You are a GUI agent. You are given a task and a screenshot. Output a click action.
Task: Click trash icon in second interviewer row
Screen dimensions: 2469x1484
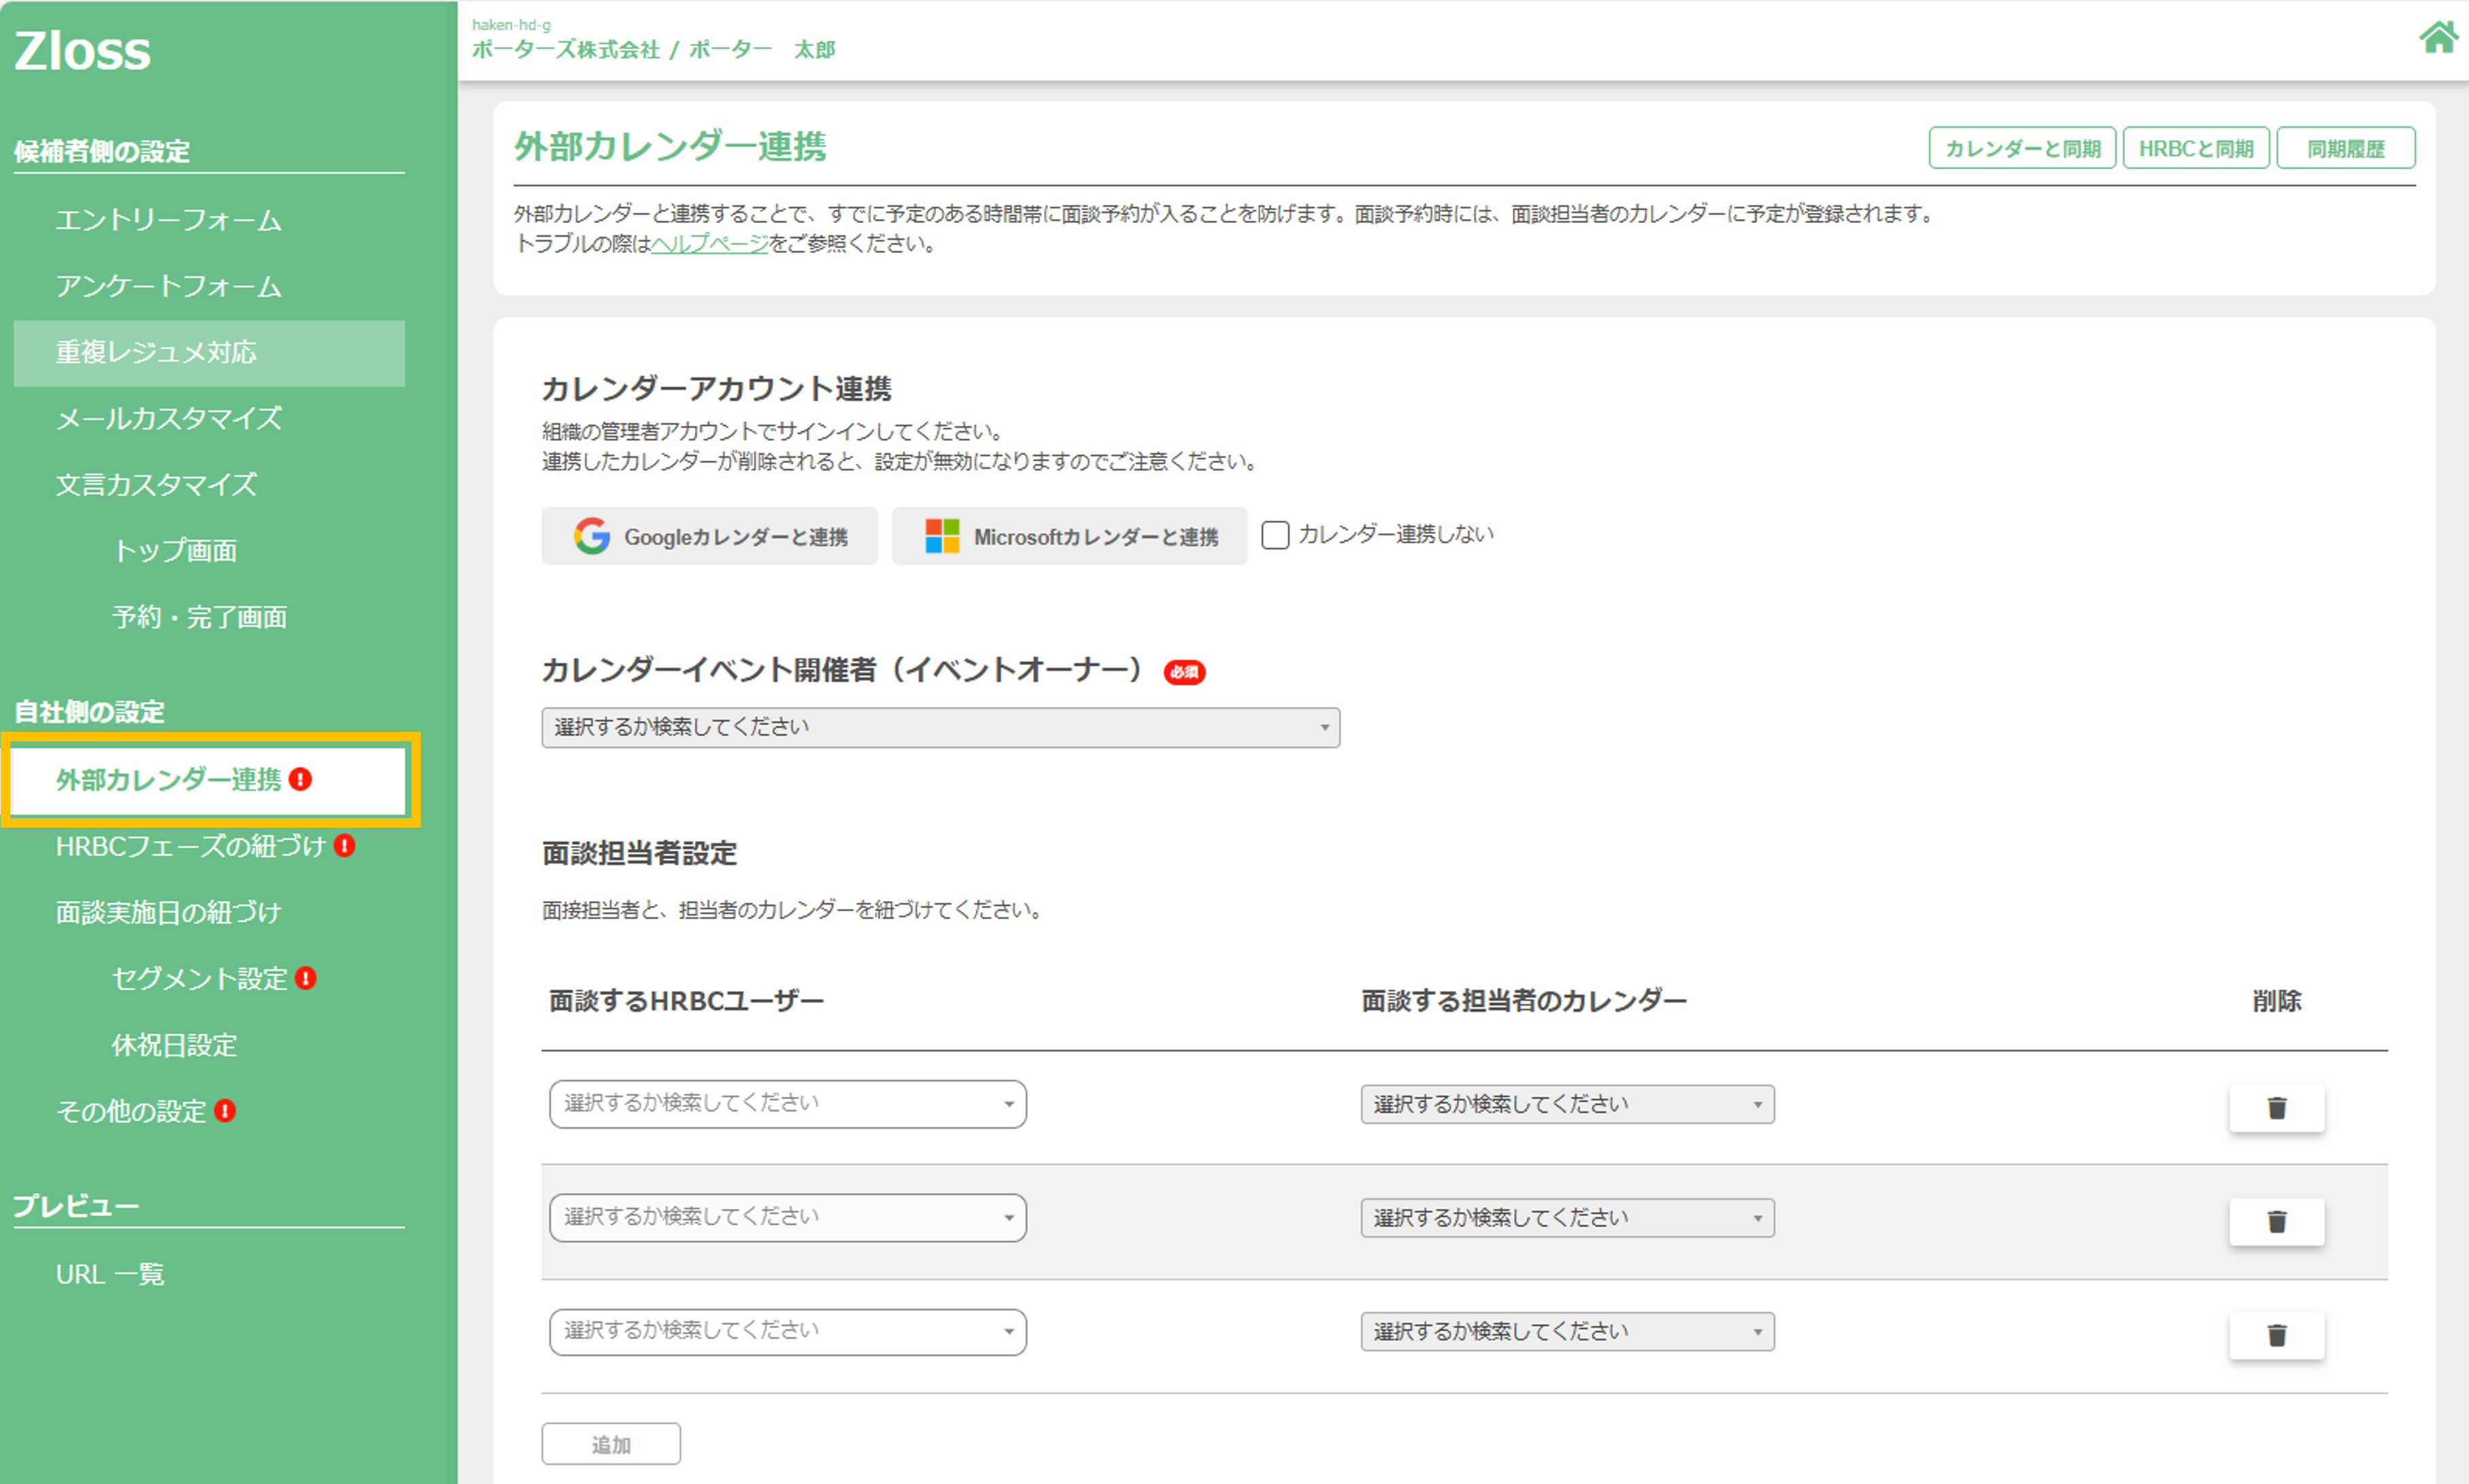tap(2276, 1221)
